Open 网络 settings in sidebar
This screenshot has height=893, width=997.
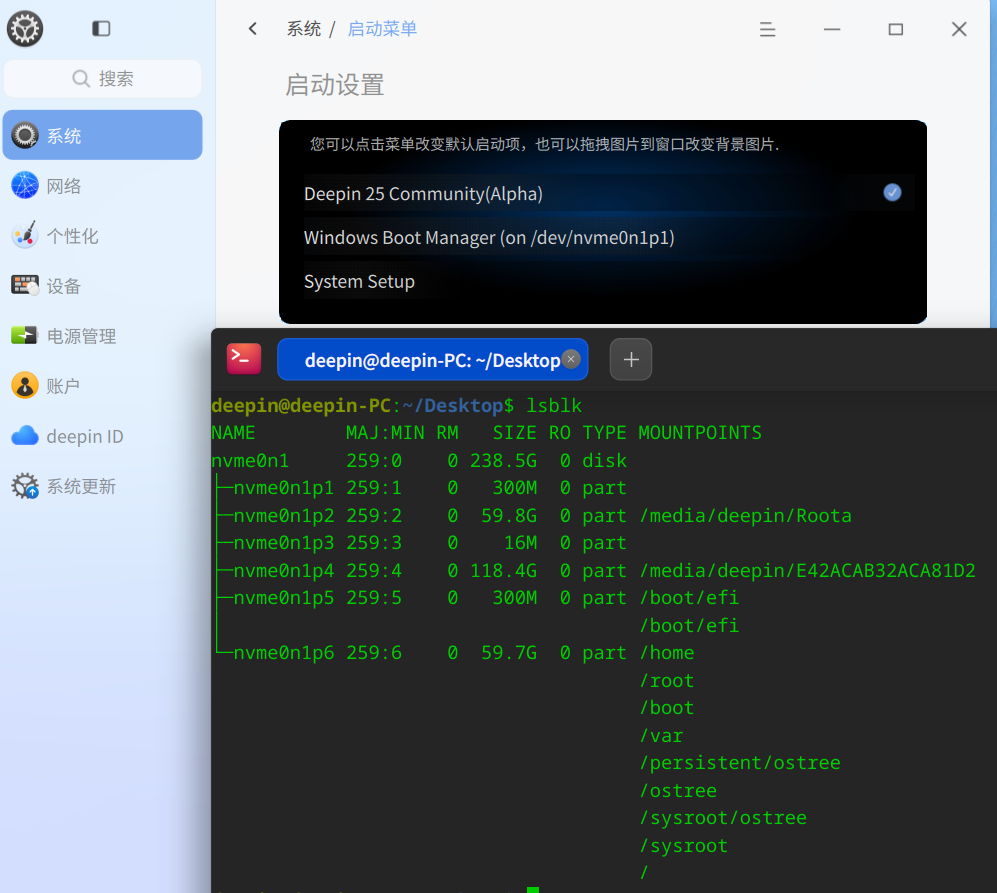[102, 186]
